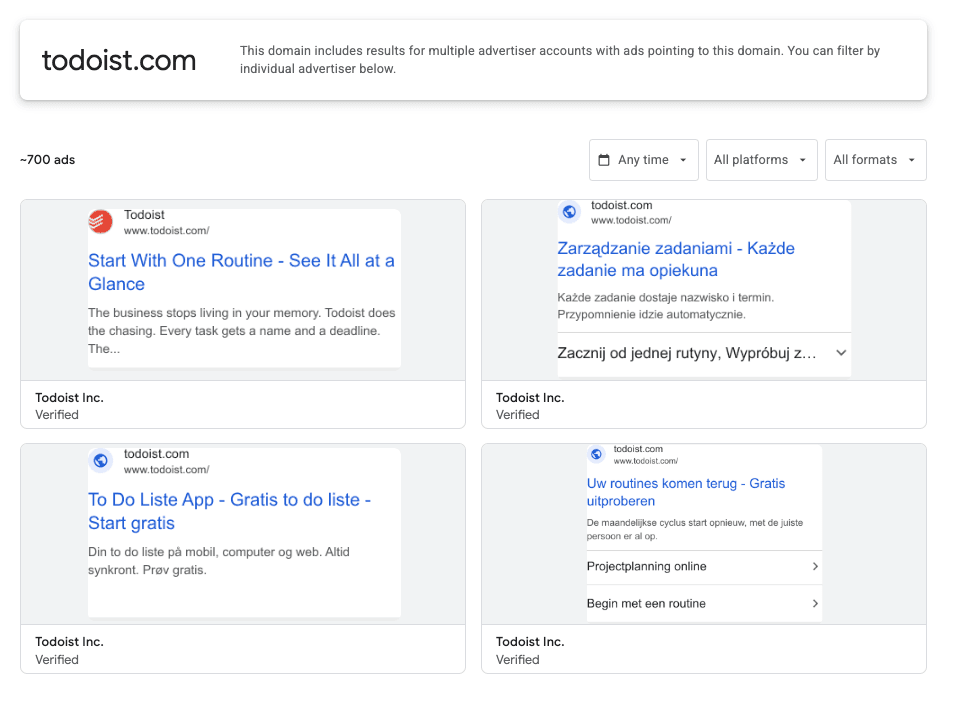Click the www.todoist.com/ URL in the To Do Liste App ad

[x=167, y=470]
